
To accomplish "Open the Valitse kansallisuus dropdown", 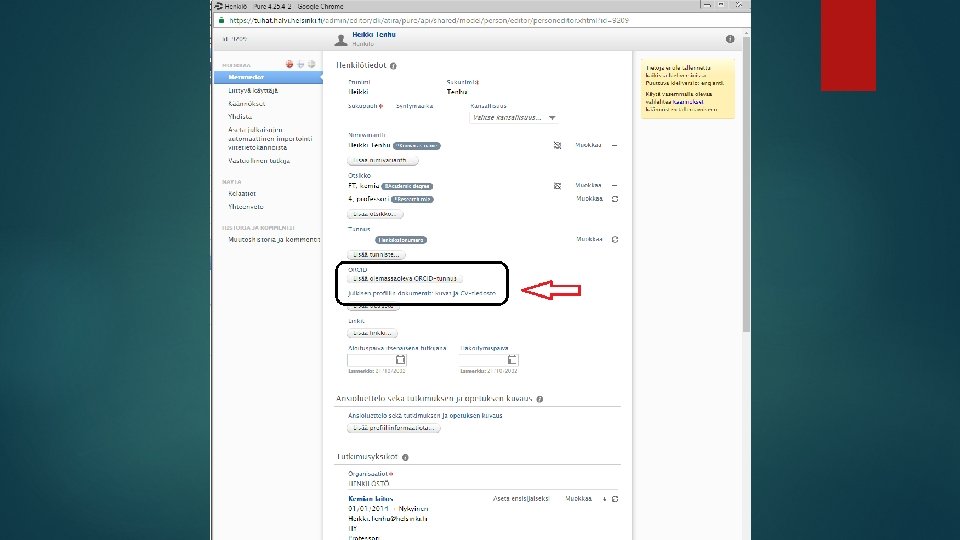I will click(513, 118).
